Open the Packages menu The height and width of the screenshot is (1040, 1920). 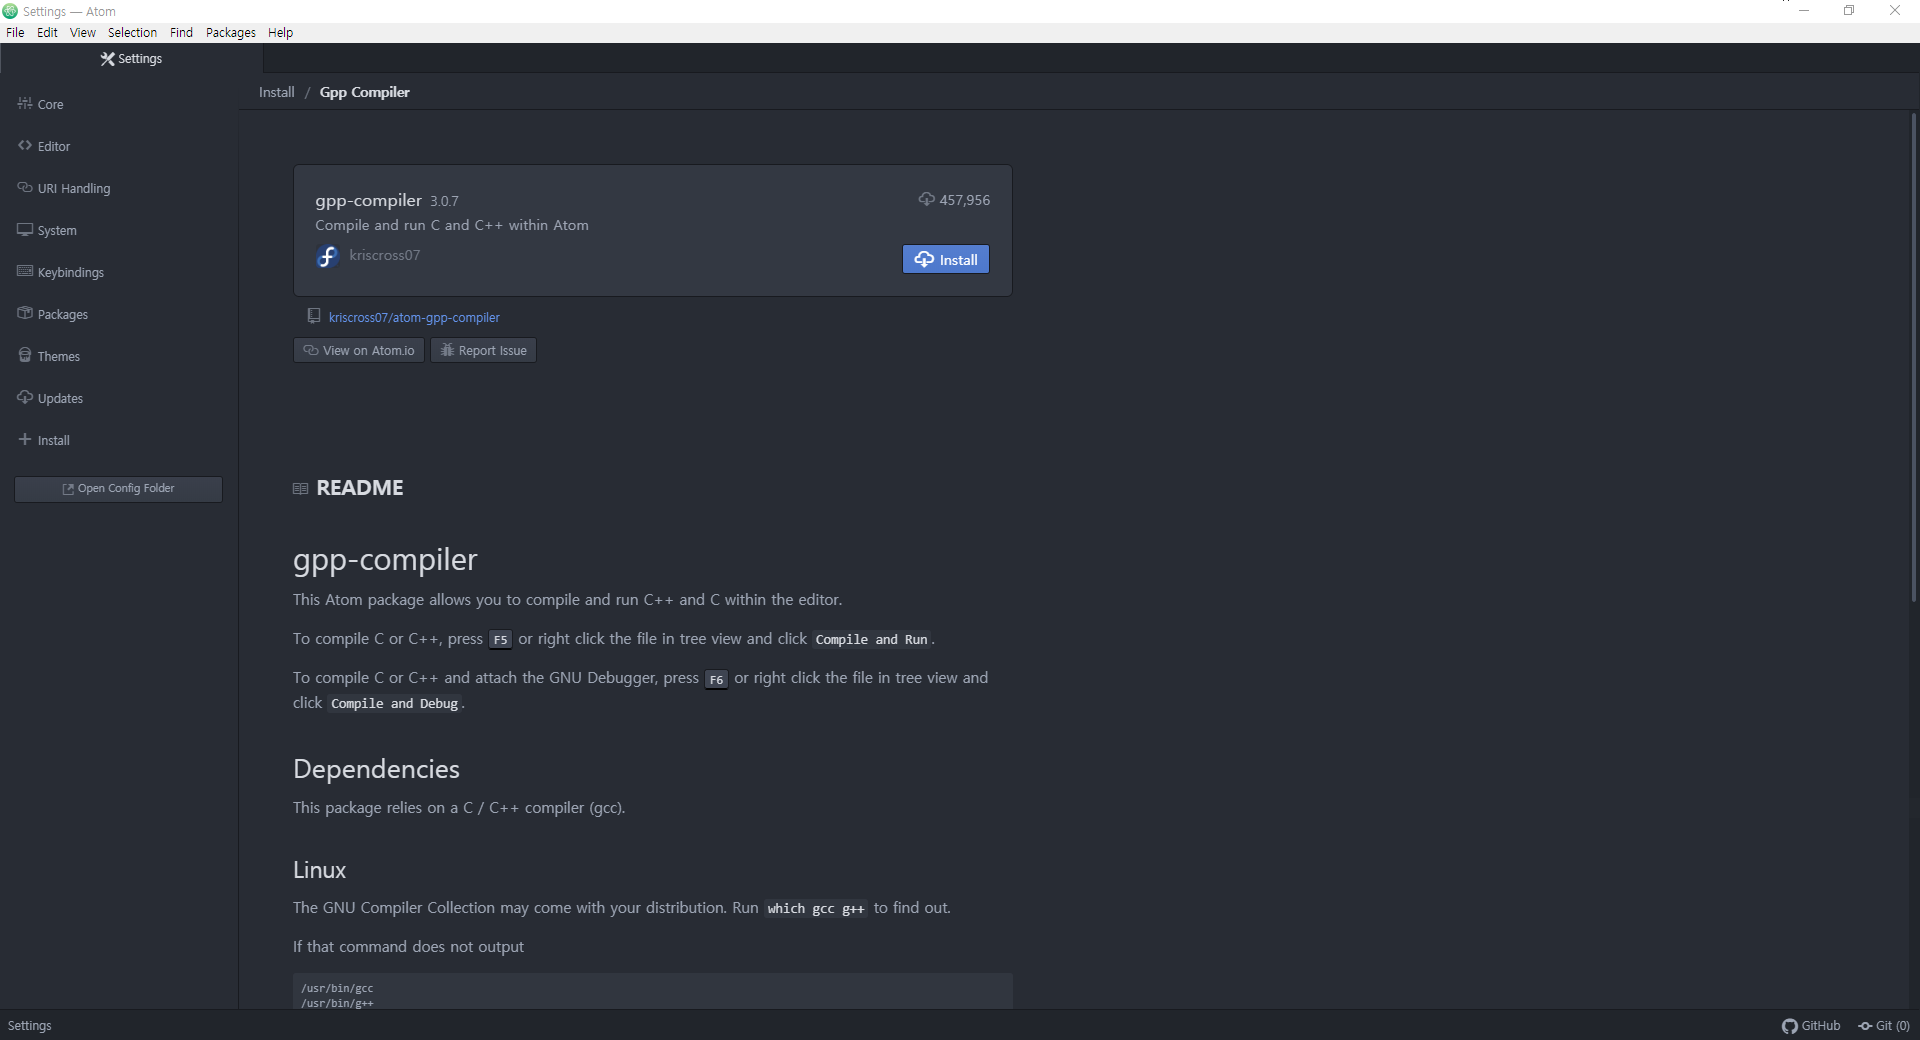point(231,33)
